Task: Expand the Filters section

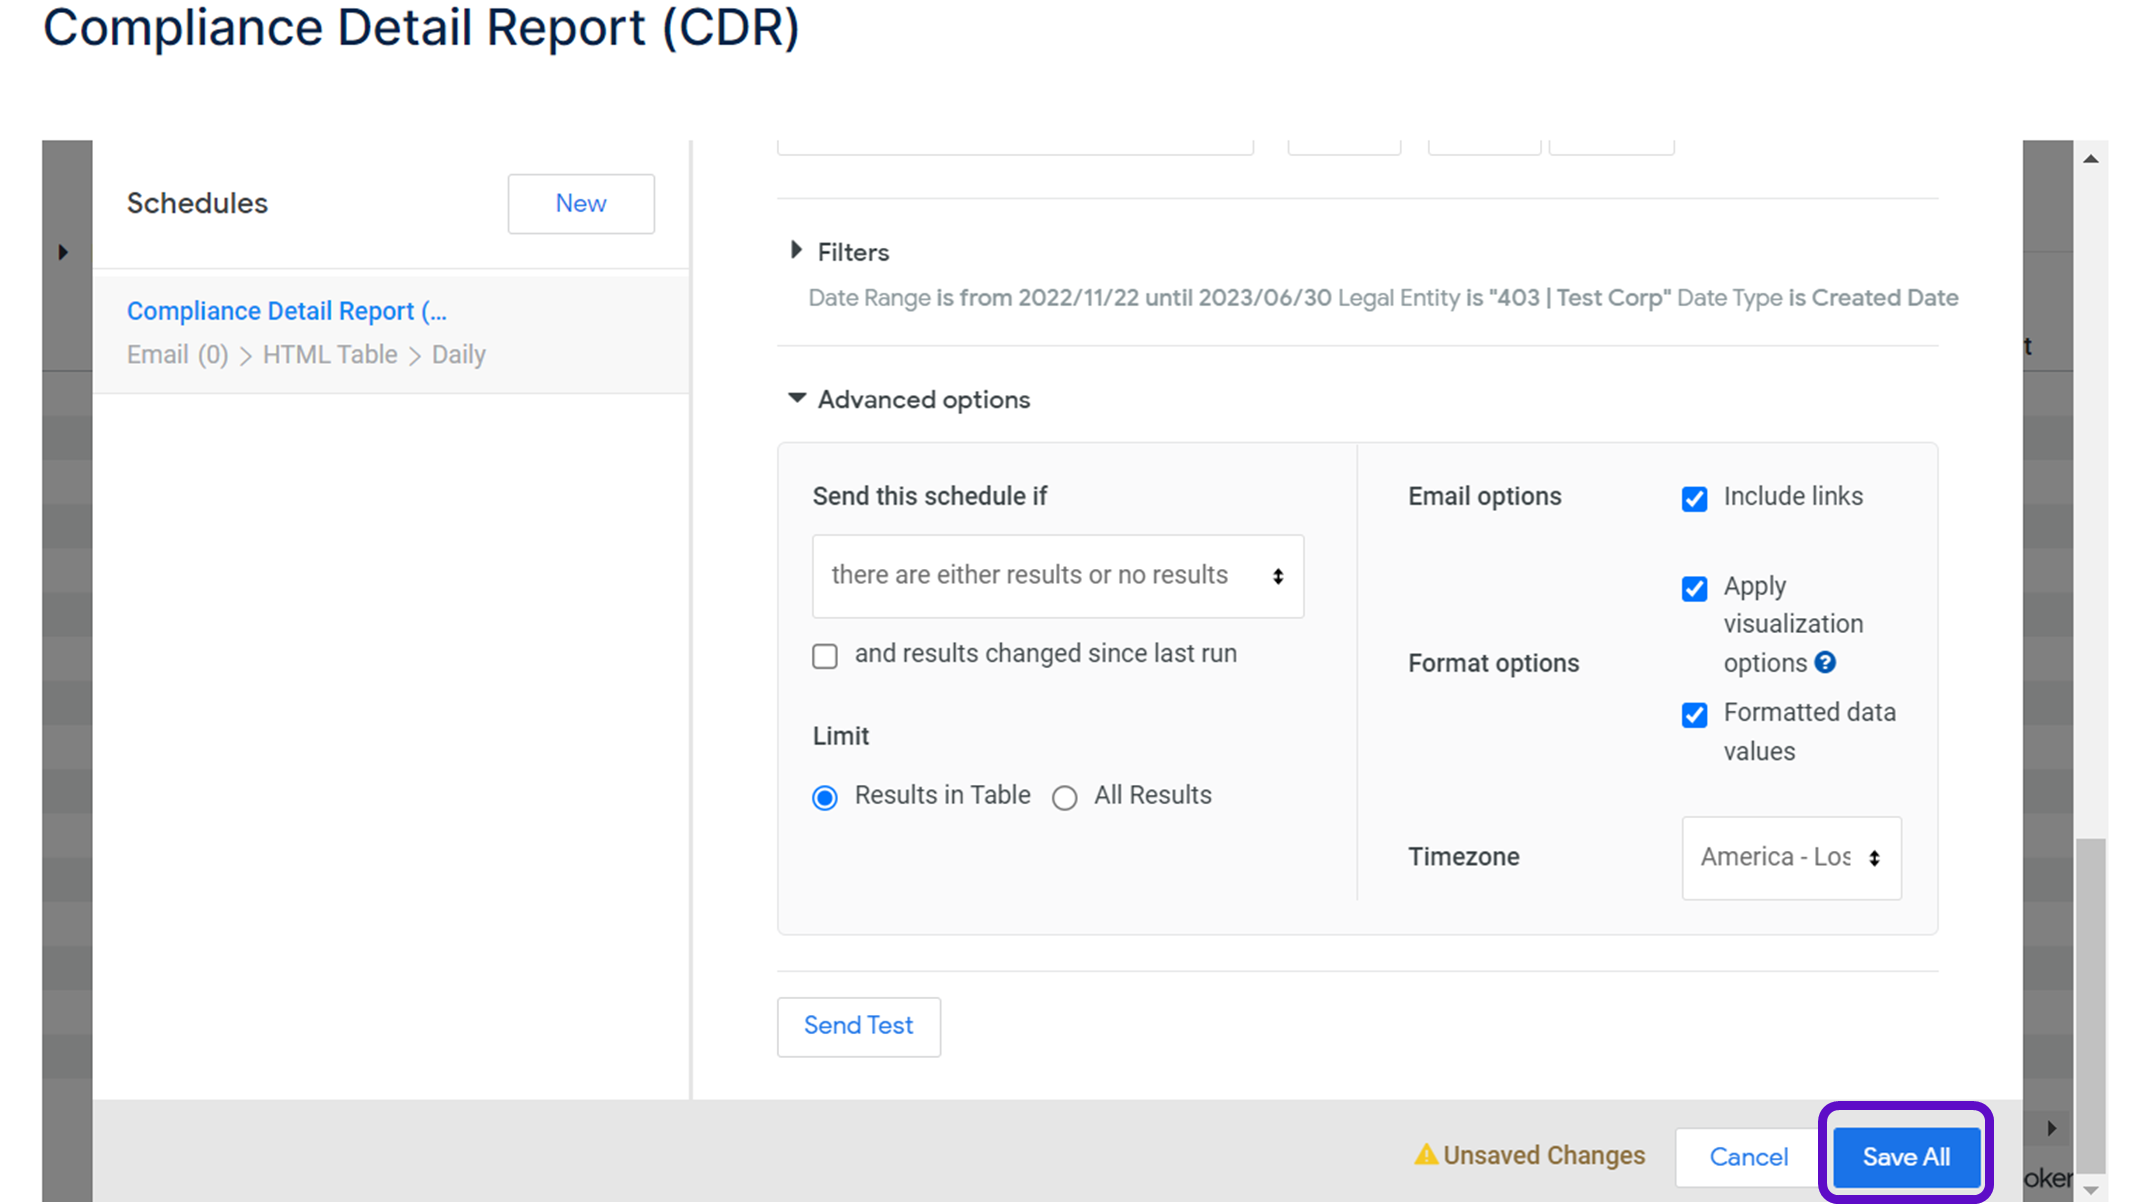Action: pyautogui.click(x=797, y=250)
